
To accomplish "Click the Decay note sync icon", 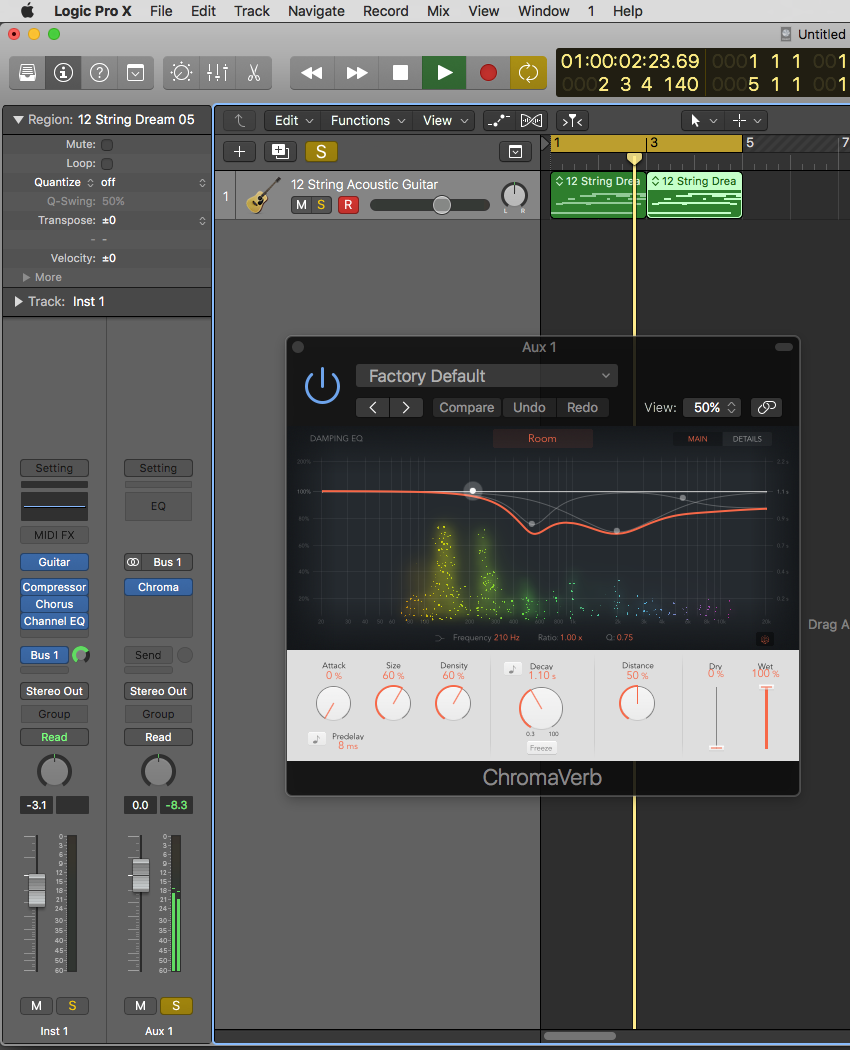I will tap(513, 669).
